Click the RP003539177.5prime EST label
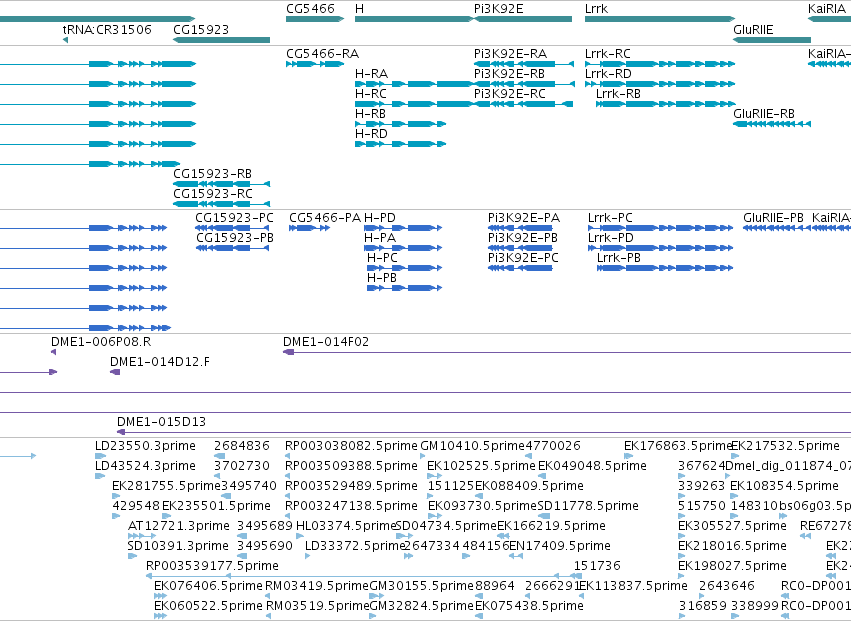Screen dimensions: 851x621 tap(212, 566)
